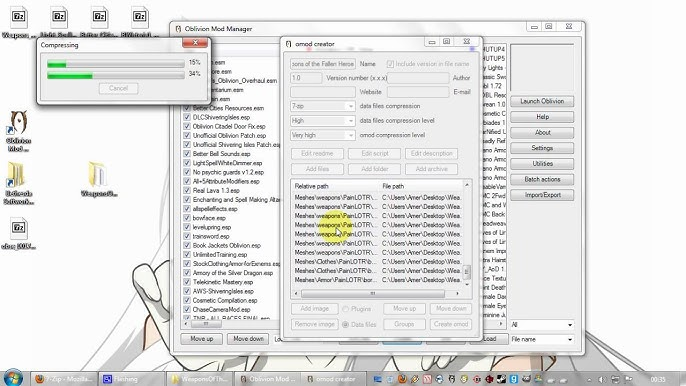
Task: Click the lower 34% compression progress bar
Action: pyautogui.click(x=116, y=76)
